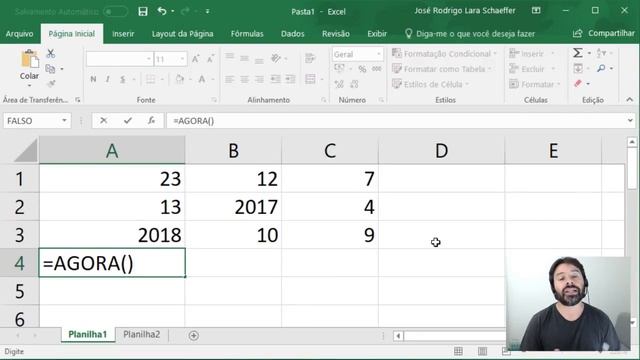Image resolution: width=640 pixels, height=360 pixels.
Task: Open the ribbon display options icon
Action: (x=536, y=11)
